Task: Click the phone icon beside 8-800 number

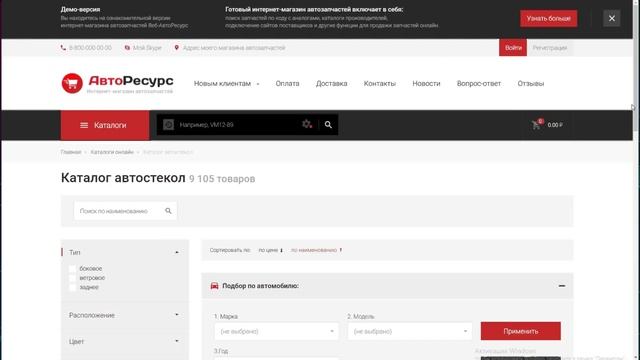Action: pos(63,48)
